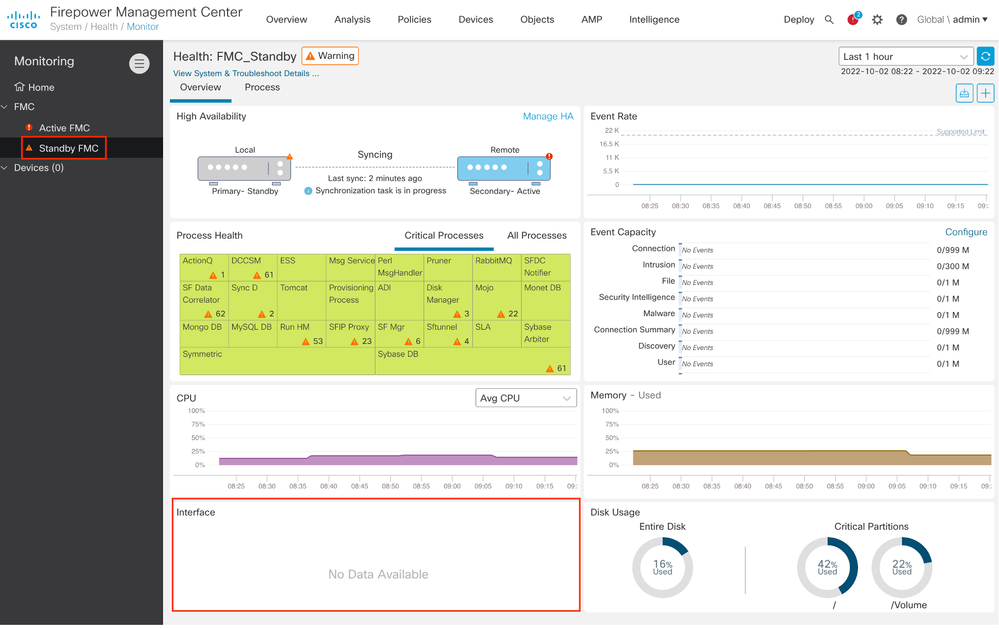Screen dimensions: 999x629
Task: Open View System & Troubleshoot Details link
Action: (246, 73)
